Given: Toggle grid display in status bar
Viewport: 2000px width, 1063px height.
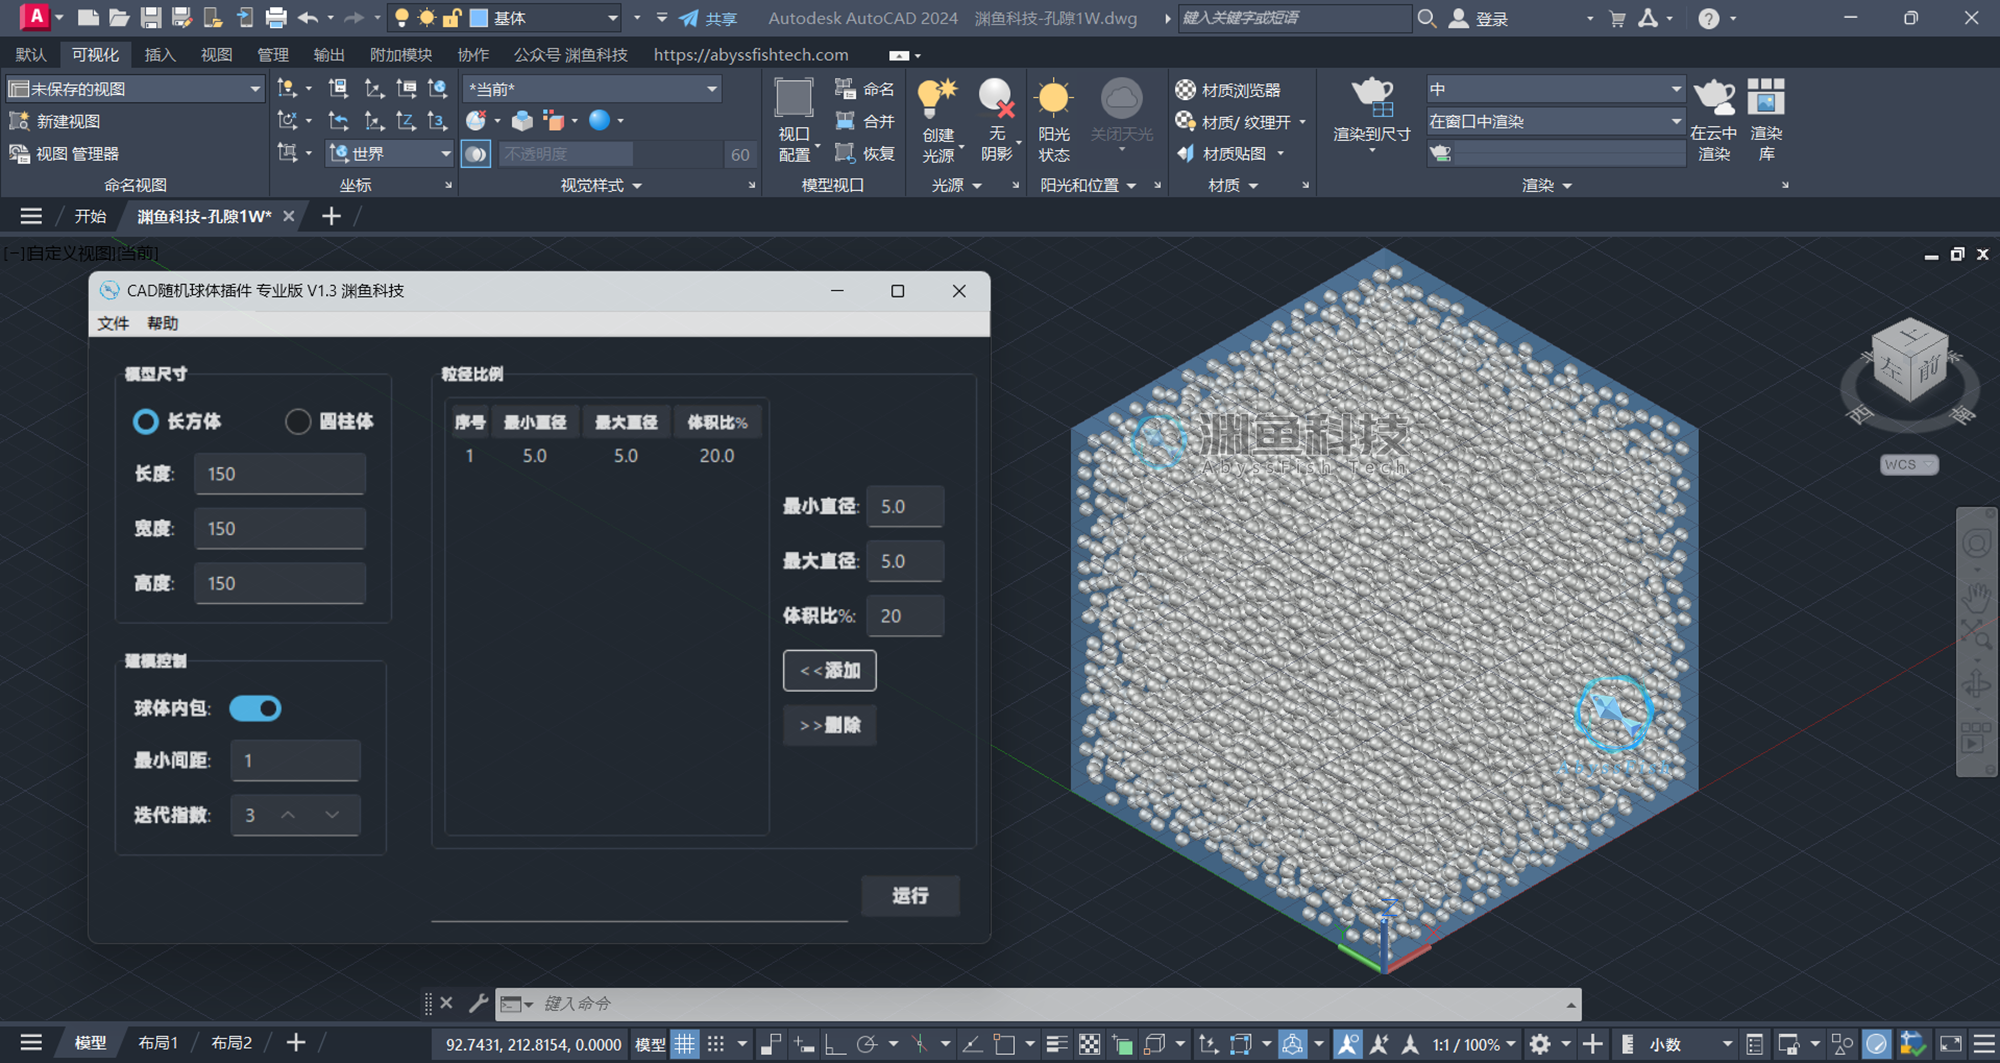Looking at the screenshot, I should (x=685, y=1044).
